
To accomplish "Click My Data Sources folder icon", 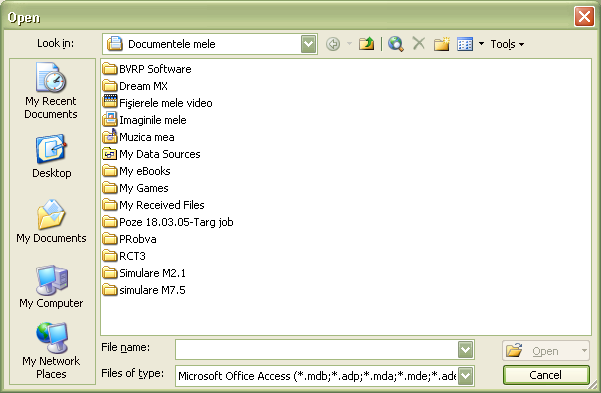I will coord(110,154).
